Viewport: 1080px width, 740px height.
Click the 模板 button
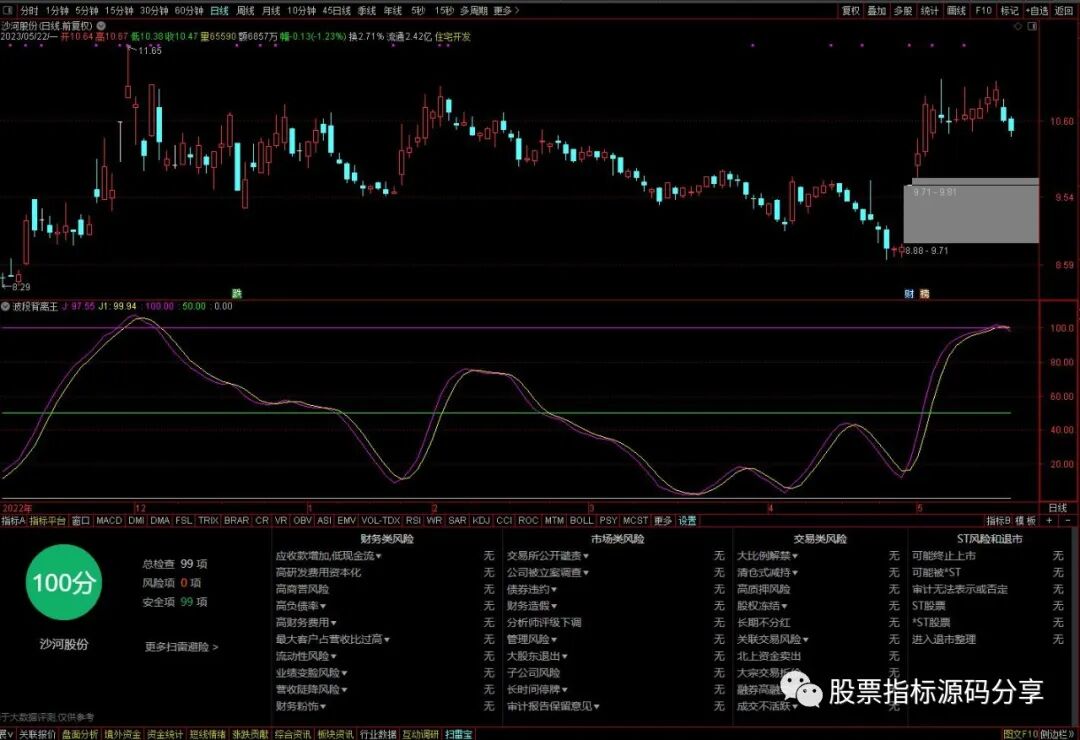1026,521
